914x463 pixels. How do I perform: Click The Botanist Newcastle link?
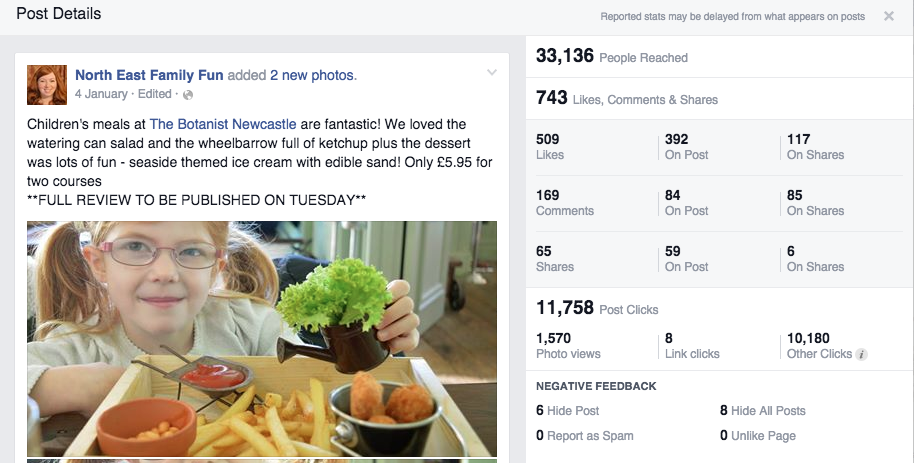[x=222, y=124]
